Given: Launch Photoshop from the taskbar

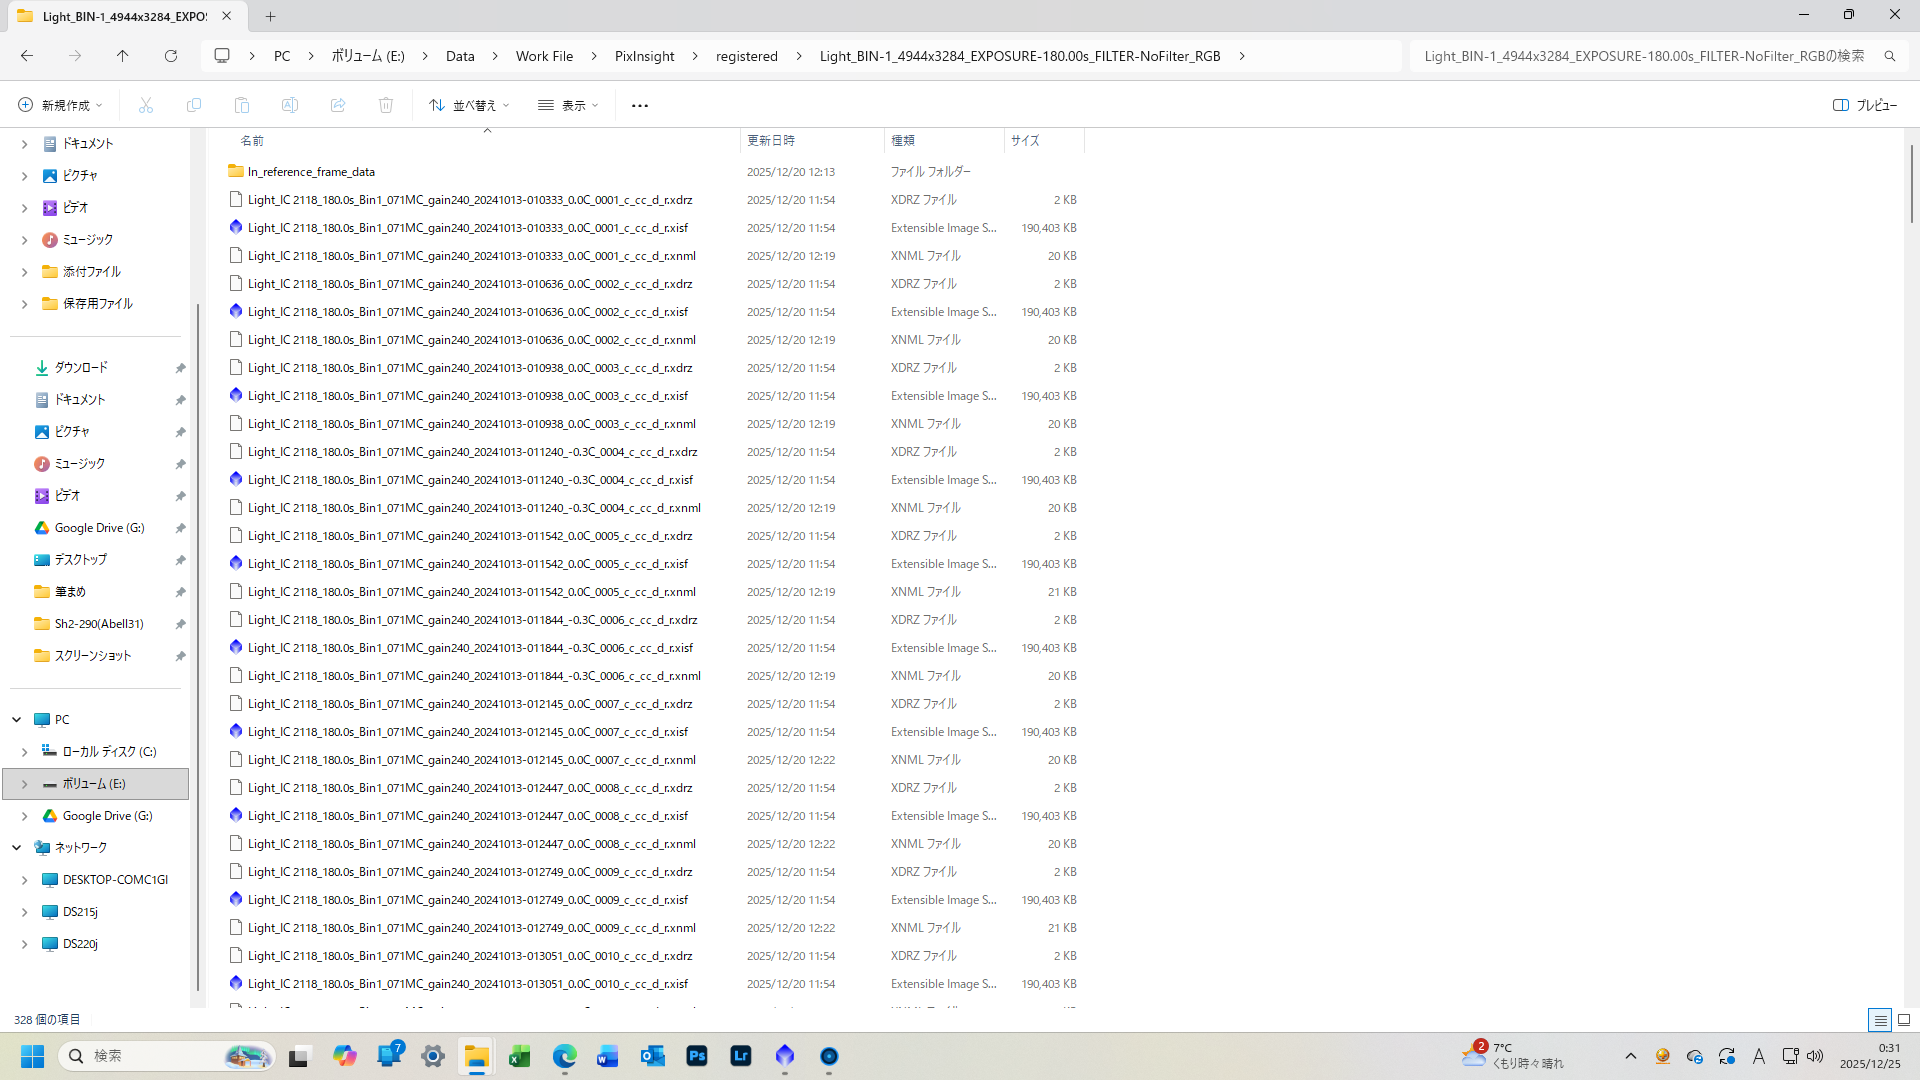Looking at the screenshot, I should (697, 1056).
